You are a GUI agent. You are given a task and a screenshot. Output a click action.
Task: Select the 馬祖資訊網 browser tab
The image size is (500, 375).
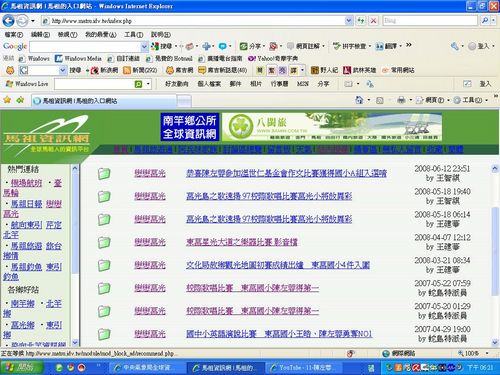(103, 101)
